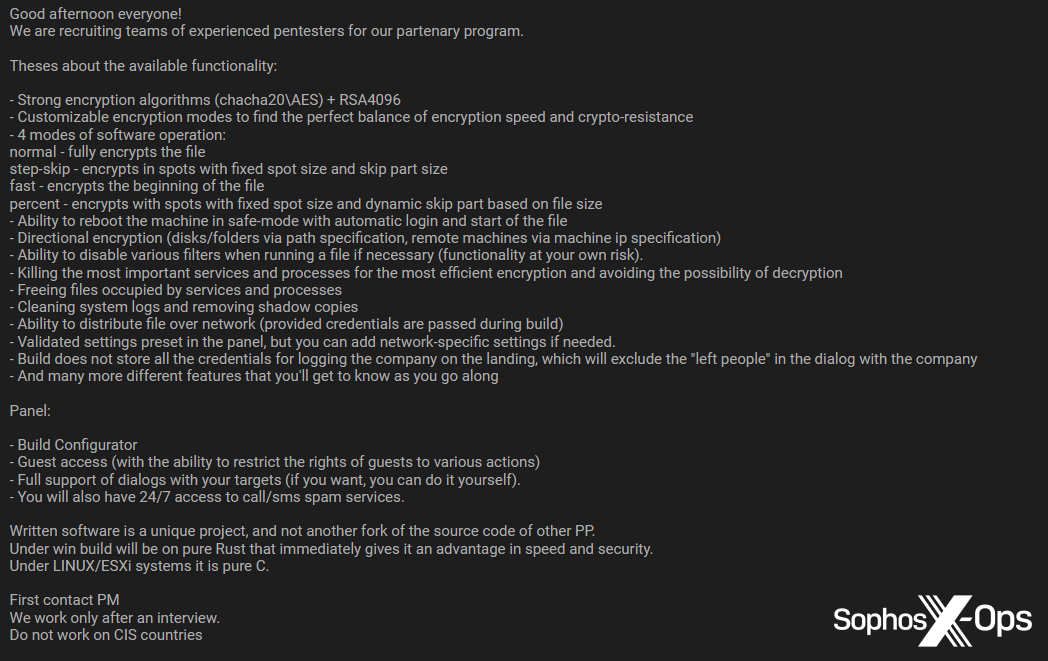Click "We work only after an interview."

click(114, 618)
